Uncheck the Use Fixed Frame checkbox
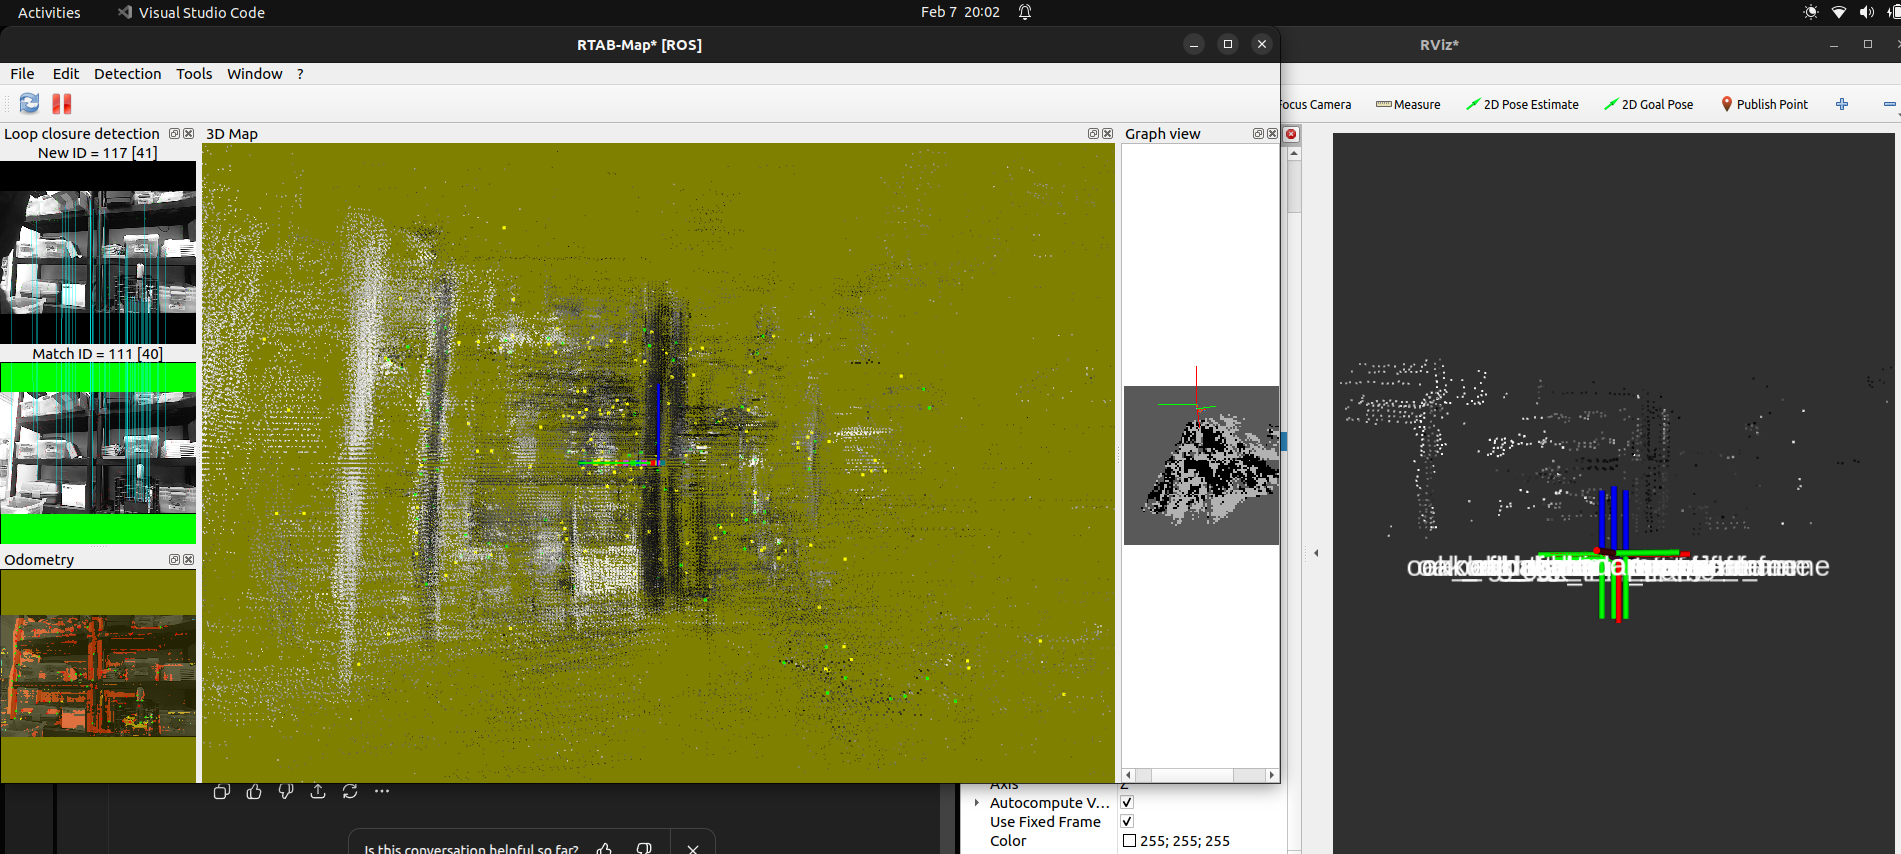 tap(1127, 822)
